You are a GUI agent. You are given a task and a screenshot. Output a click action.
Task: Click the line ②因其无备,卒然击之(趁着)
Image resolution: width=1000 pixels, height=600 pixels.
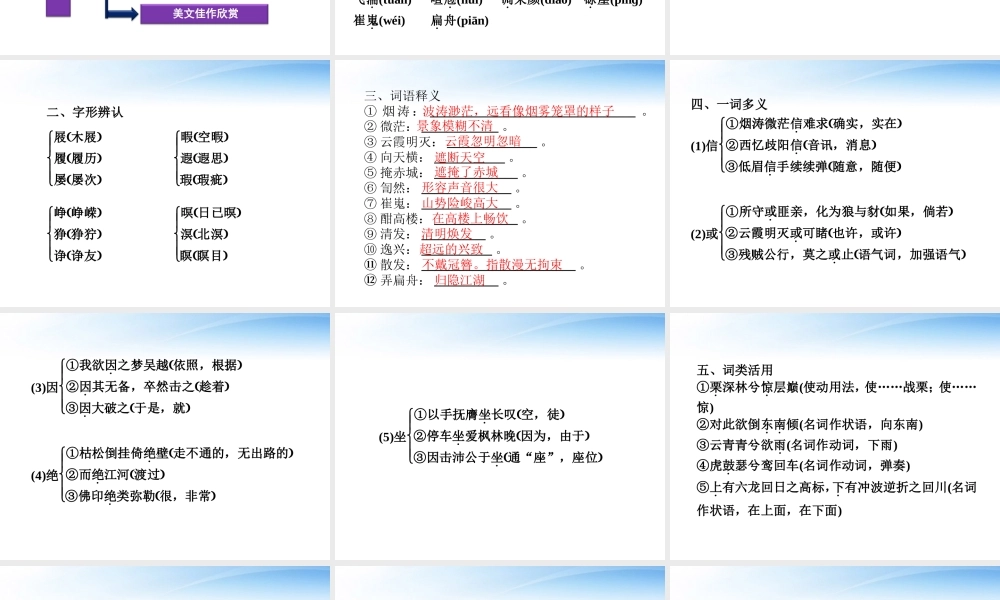pos(147,386)
